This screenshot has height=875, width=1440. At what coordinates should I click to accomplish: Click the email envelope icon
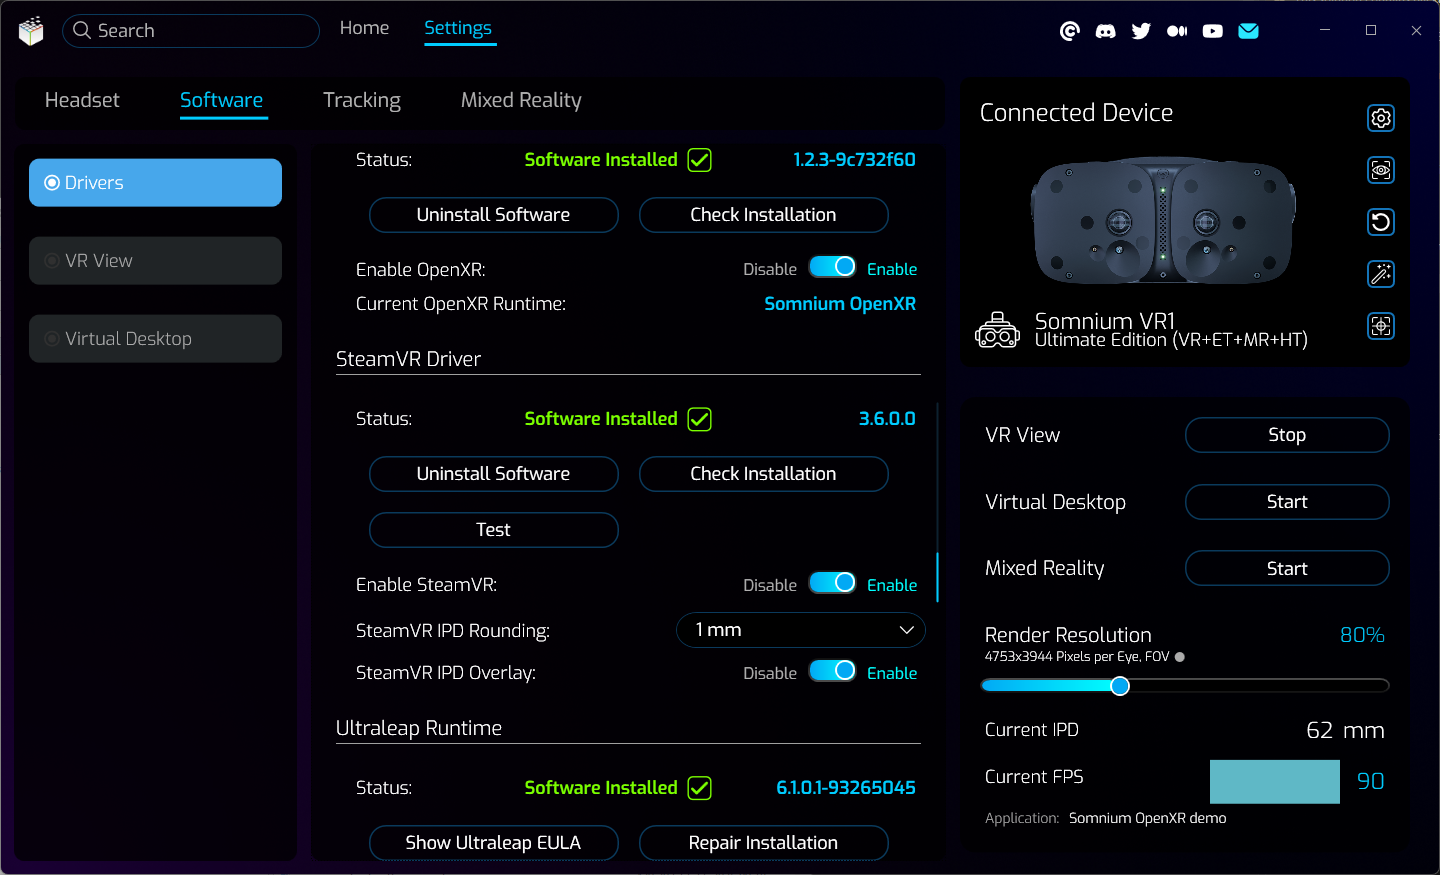pyautogui.click(x=1248, y=31)
